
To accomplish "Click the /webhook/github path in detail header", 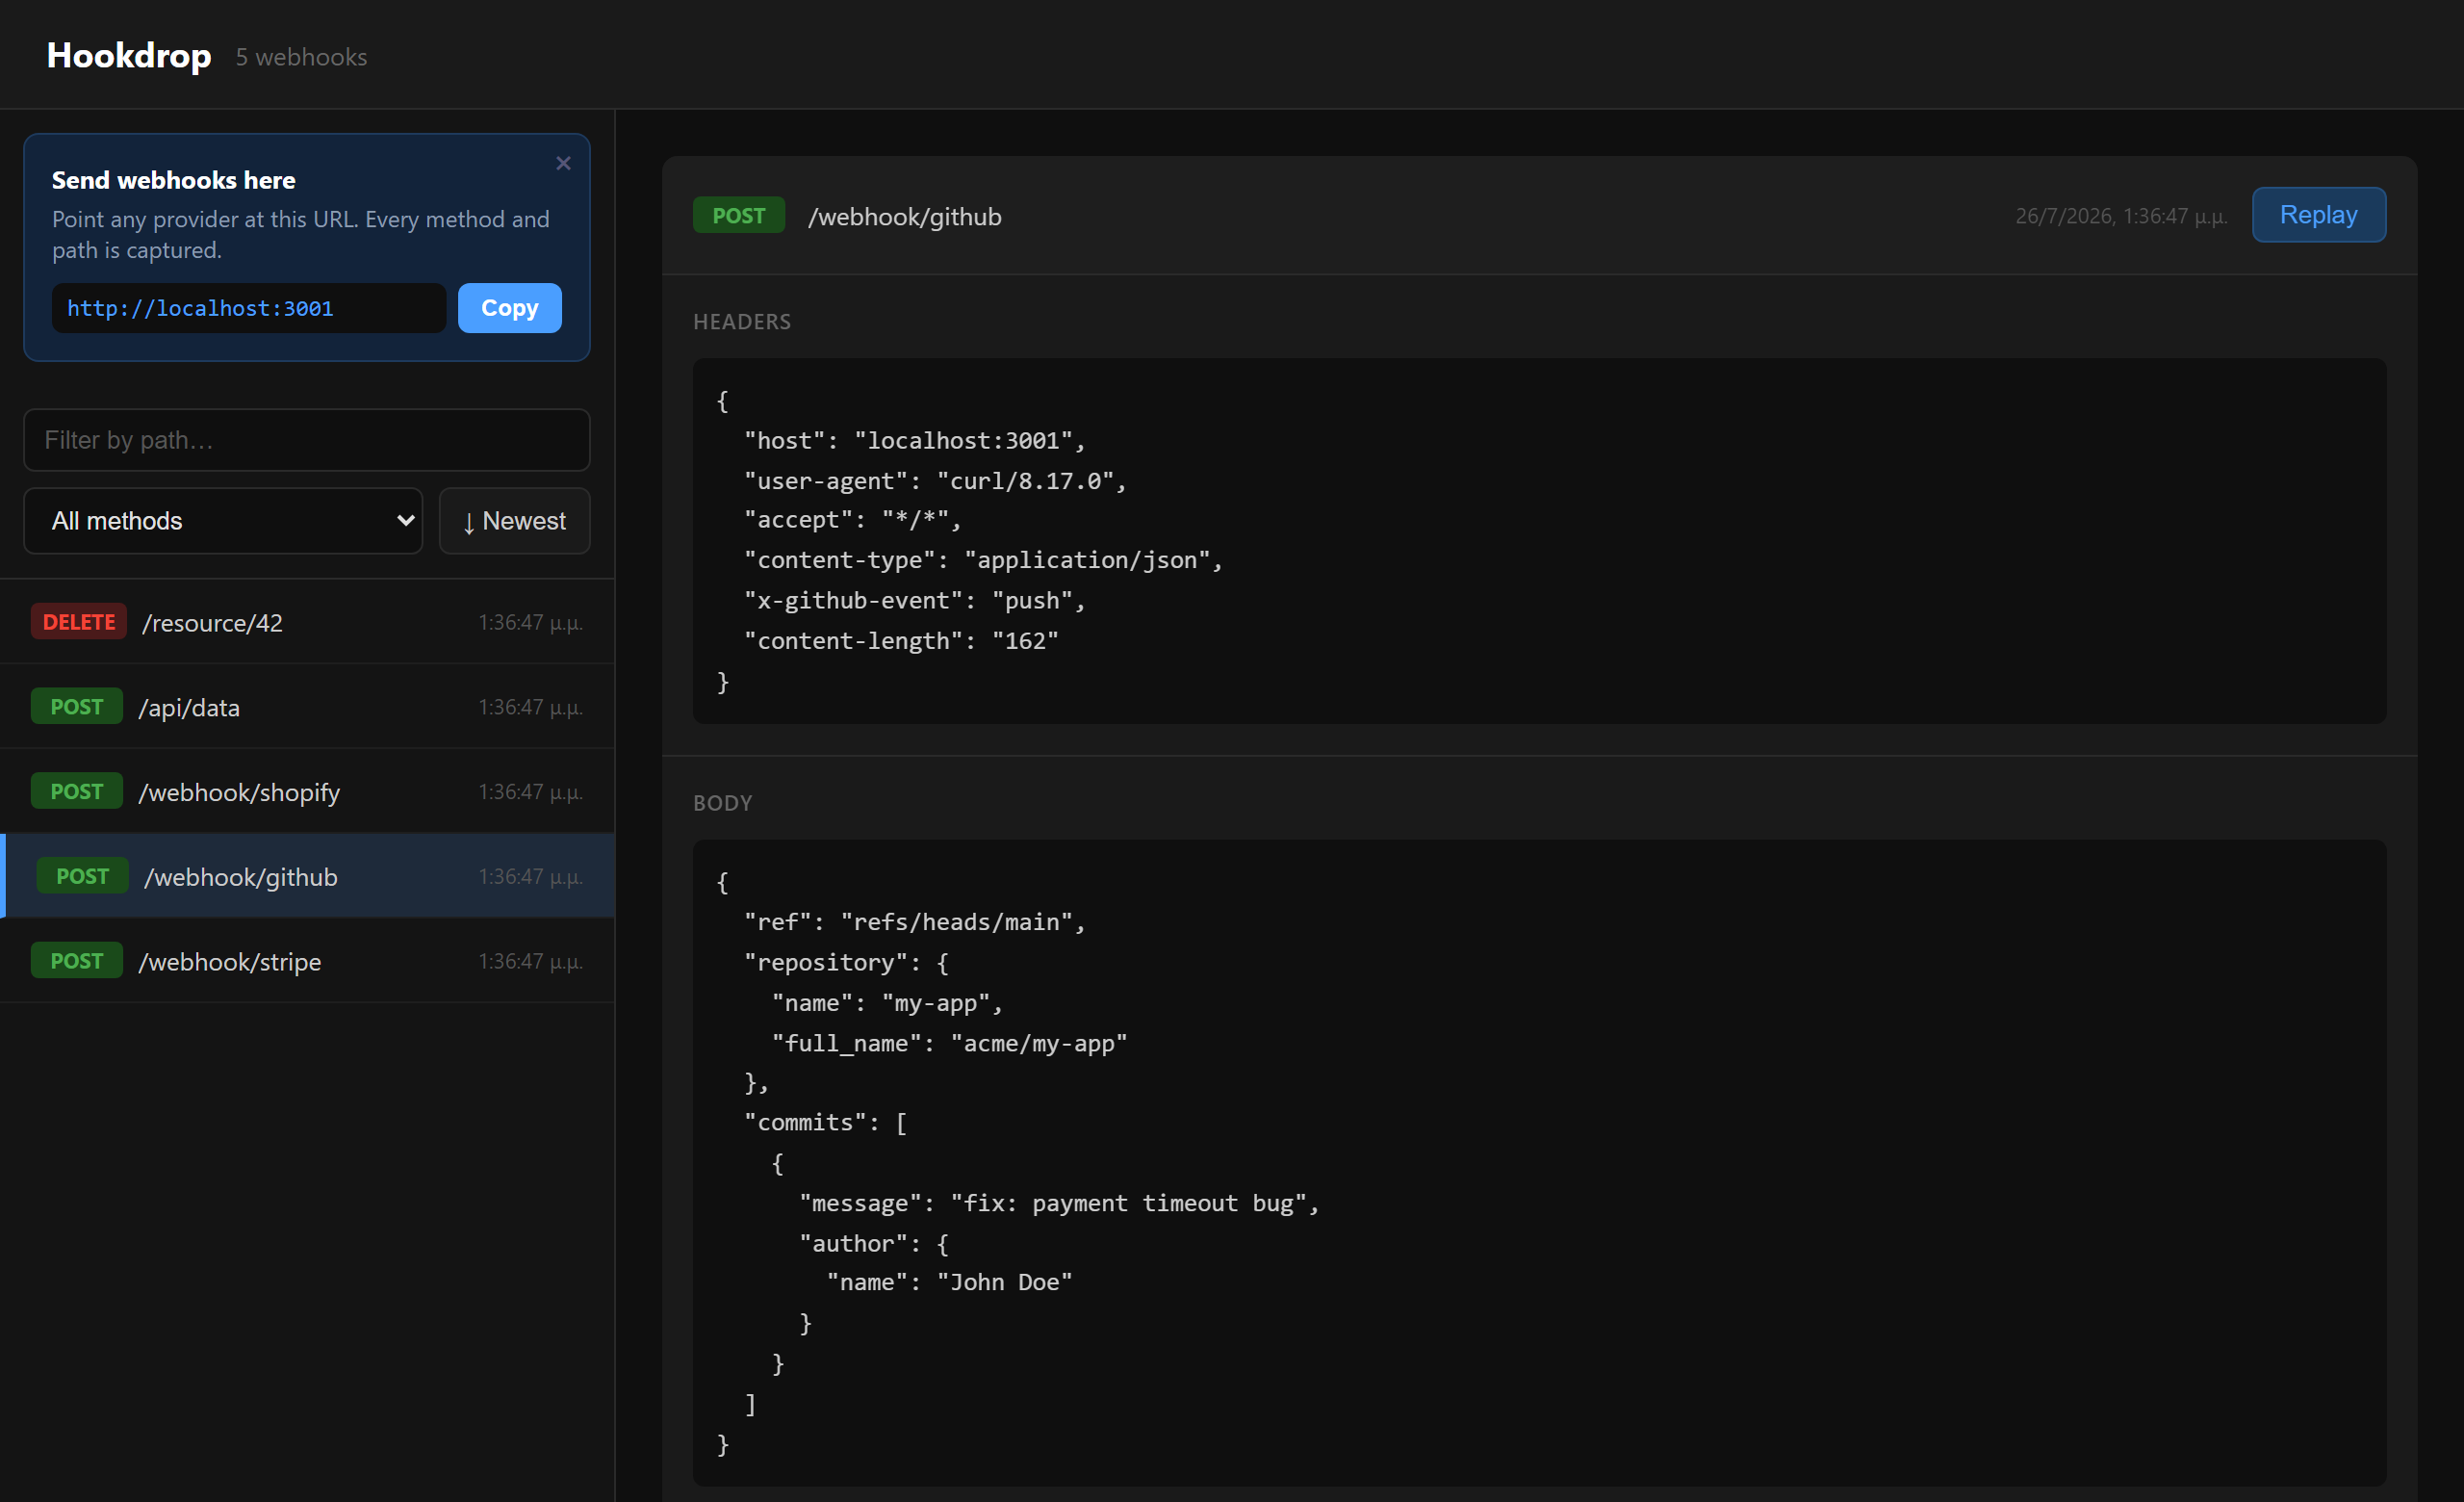I will [904, 217].
